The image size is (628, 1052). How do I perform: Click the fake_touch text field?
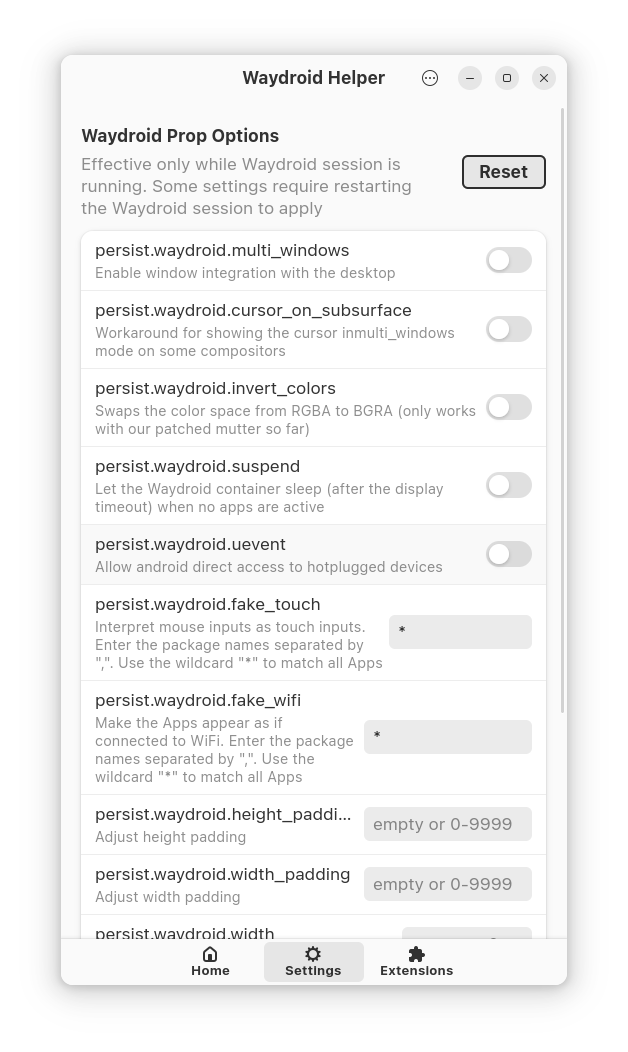click(460, 632)
